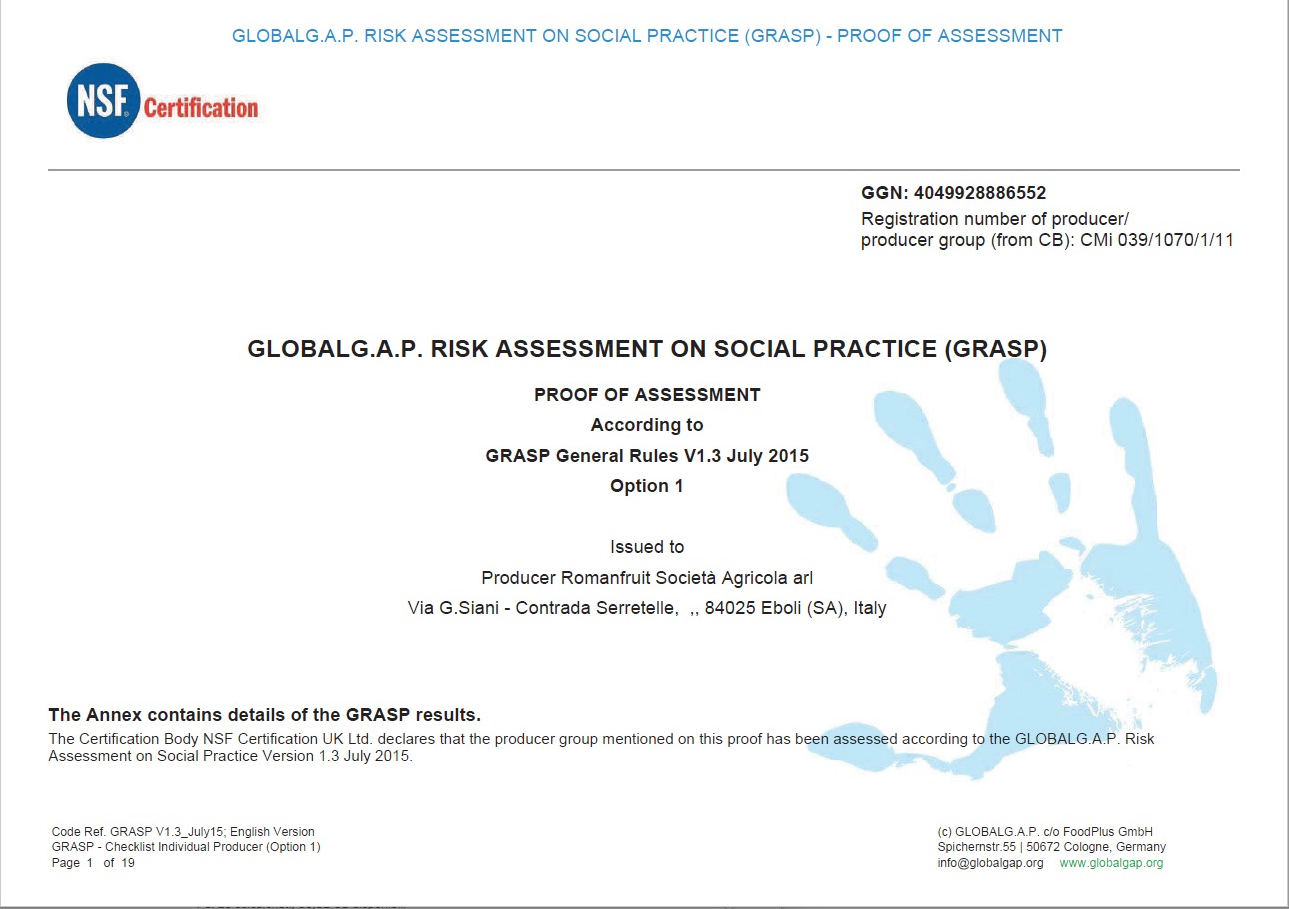The width and height of the screenshot is (1289, 909).
Task: Click the Certification Body NSF declaration sentence
Action: tap(601, 739)
